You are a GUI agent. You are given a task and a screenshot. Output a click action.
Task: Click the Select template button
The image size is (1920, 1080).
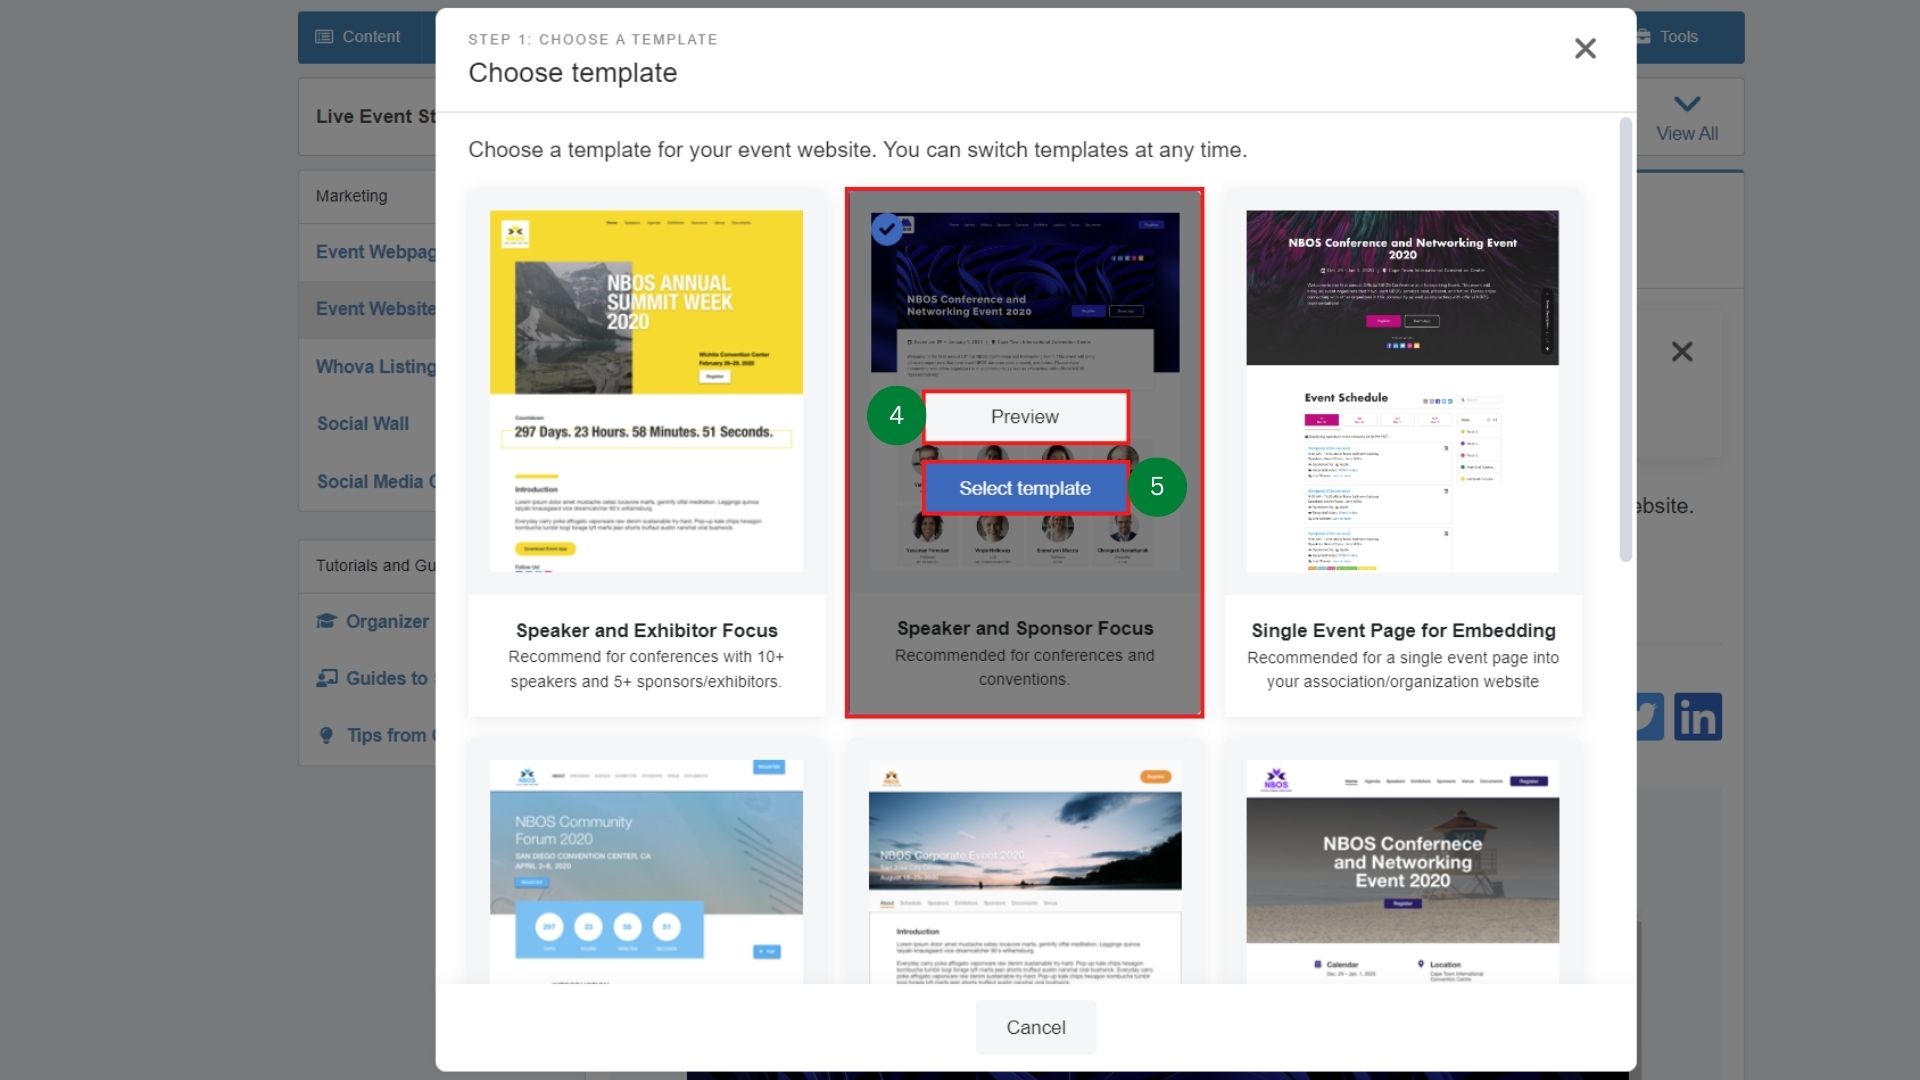pos(1025,488)
